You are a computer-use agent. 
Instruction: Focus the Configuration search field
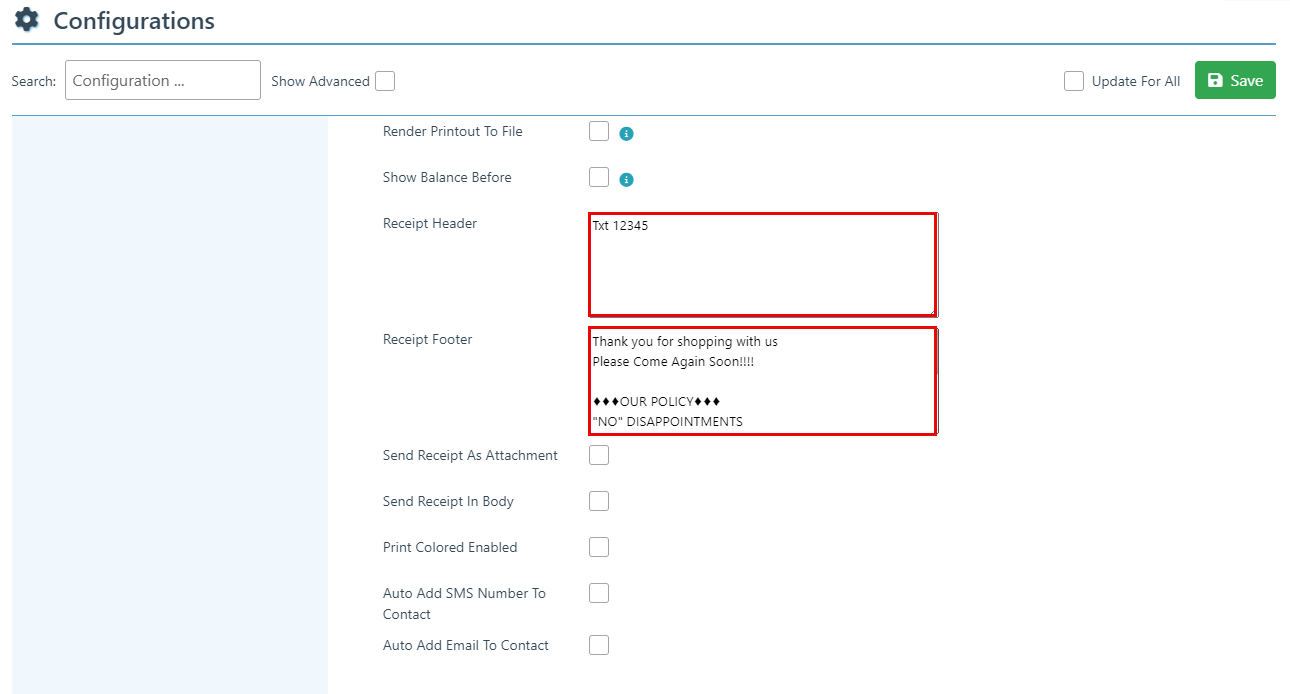tap(162, 80)
